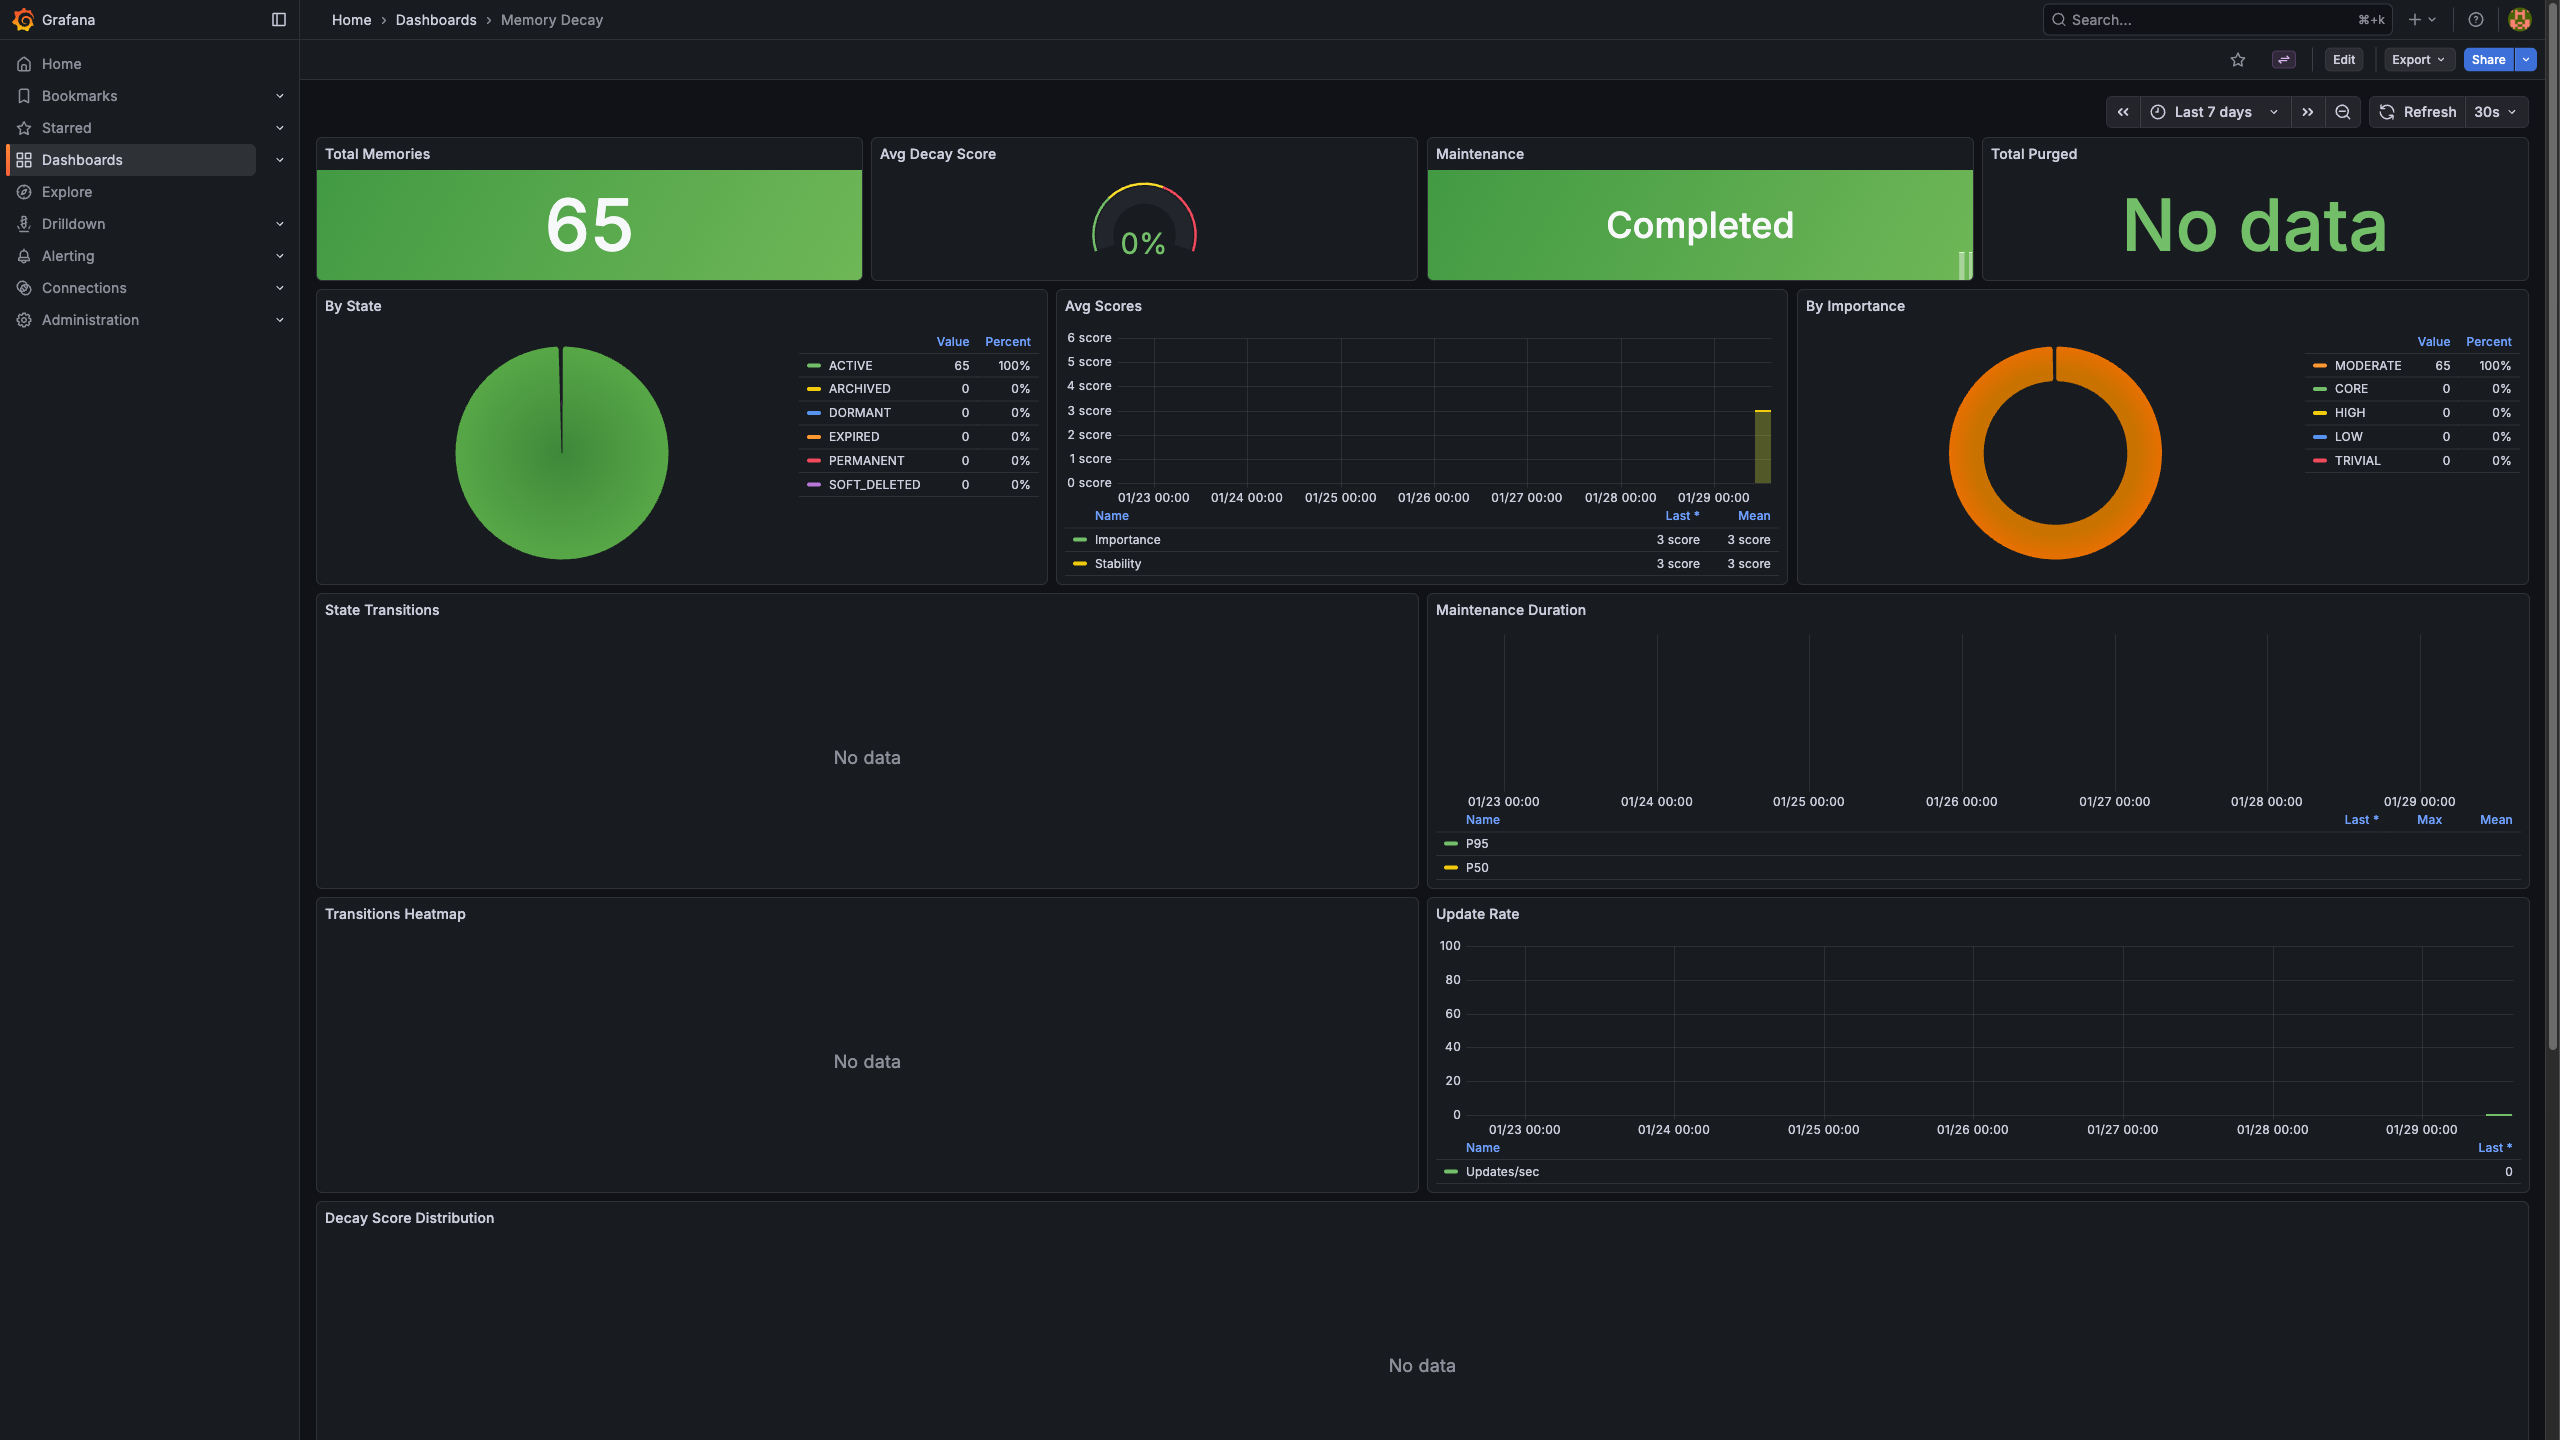Screen dimensions: 2560x1440
Task: Toggle P95 series in Maintenance Duration legend
Action: (x=1476, y=844)
